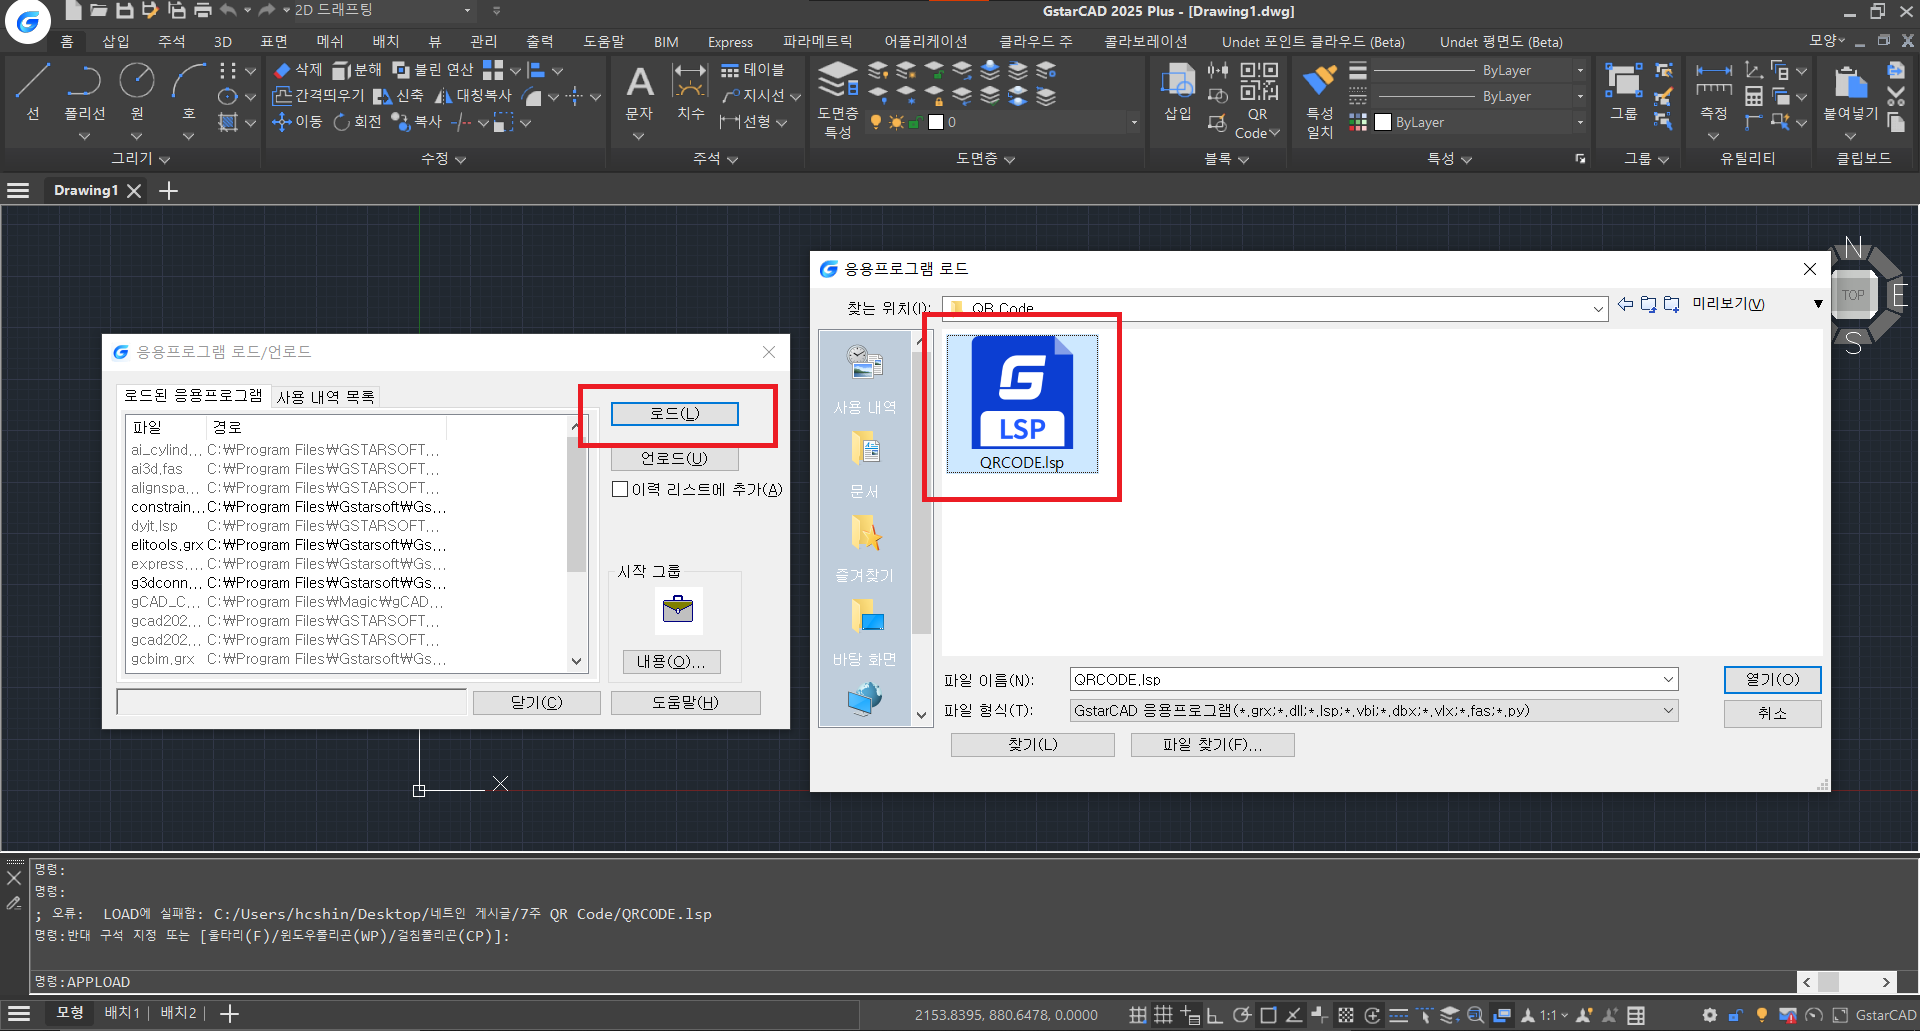Switch to the 배치1 layout tab

[122, 1013]
